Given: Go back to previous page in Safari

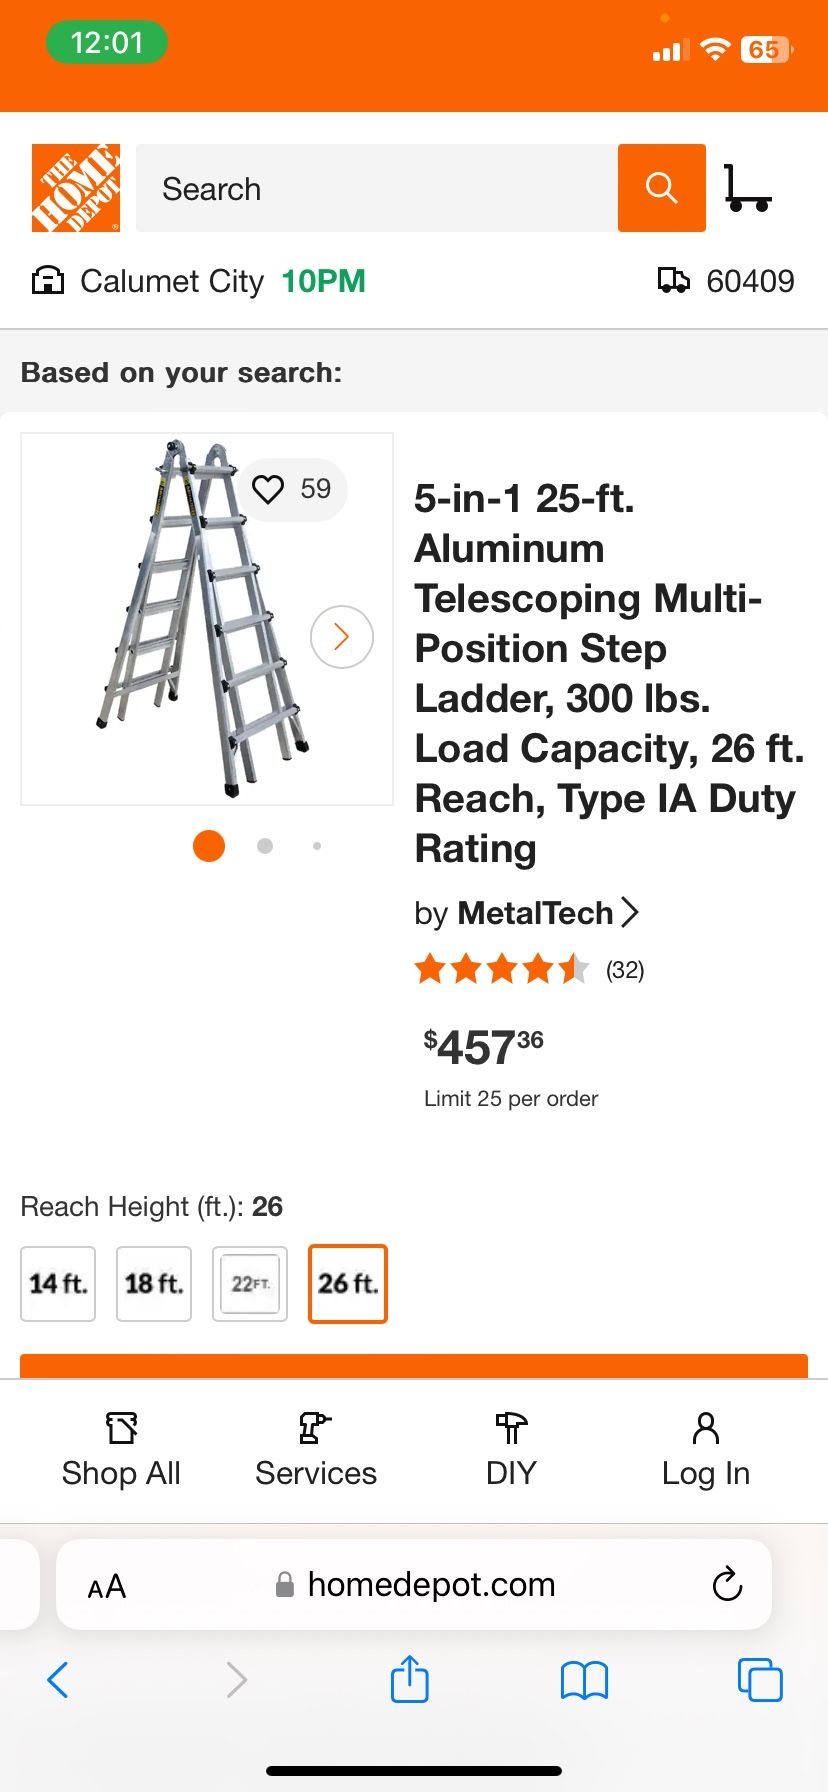Looking at the screenshot, I should coord(58,1680).
